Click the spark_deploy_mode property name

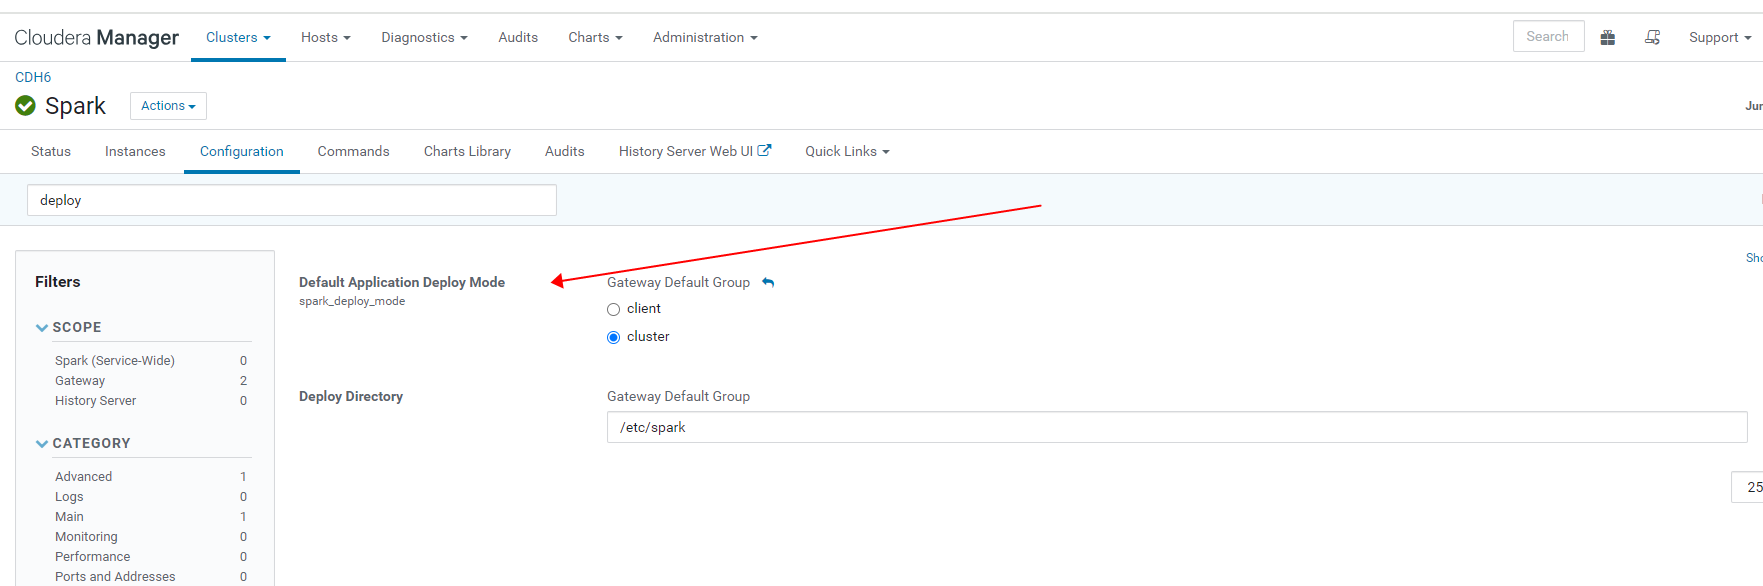click(352, 301)
